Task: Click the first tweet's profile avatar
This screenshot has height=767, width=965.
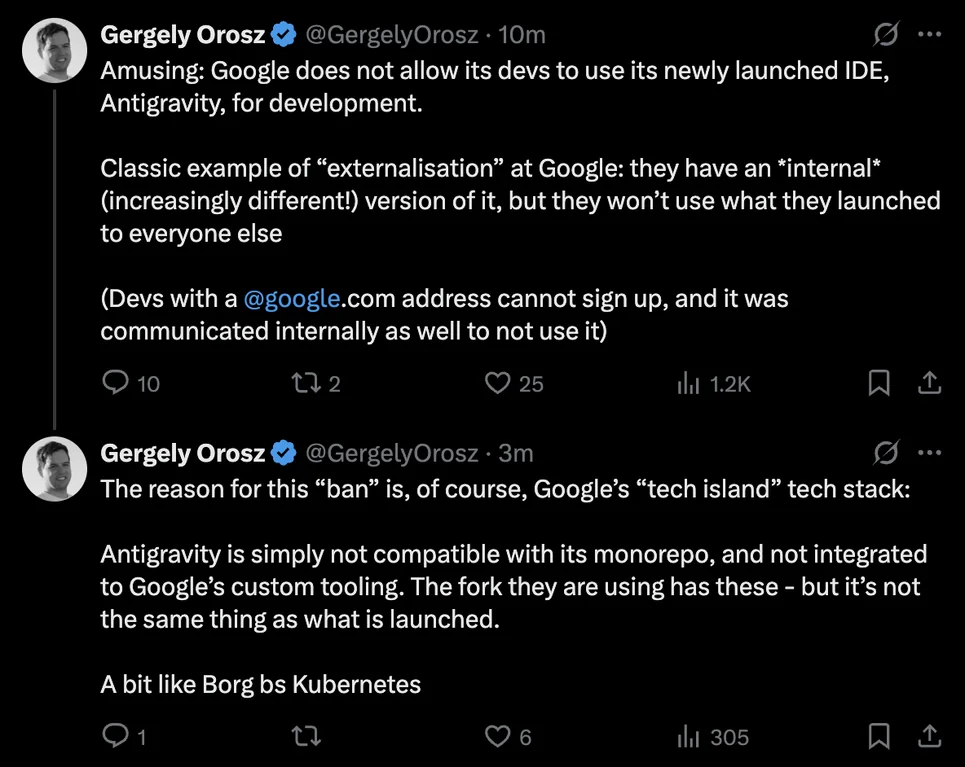Action: point(53,51)
